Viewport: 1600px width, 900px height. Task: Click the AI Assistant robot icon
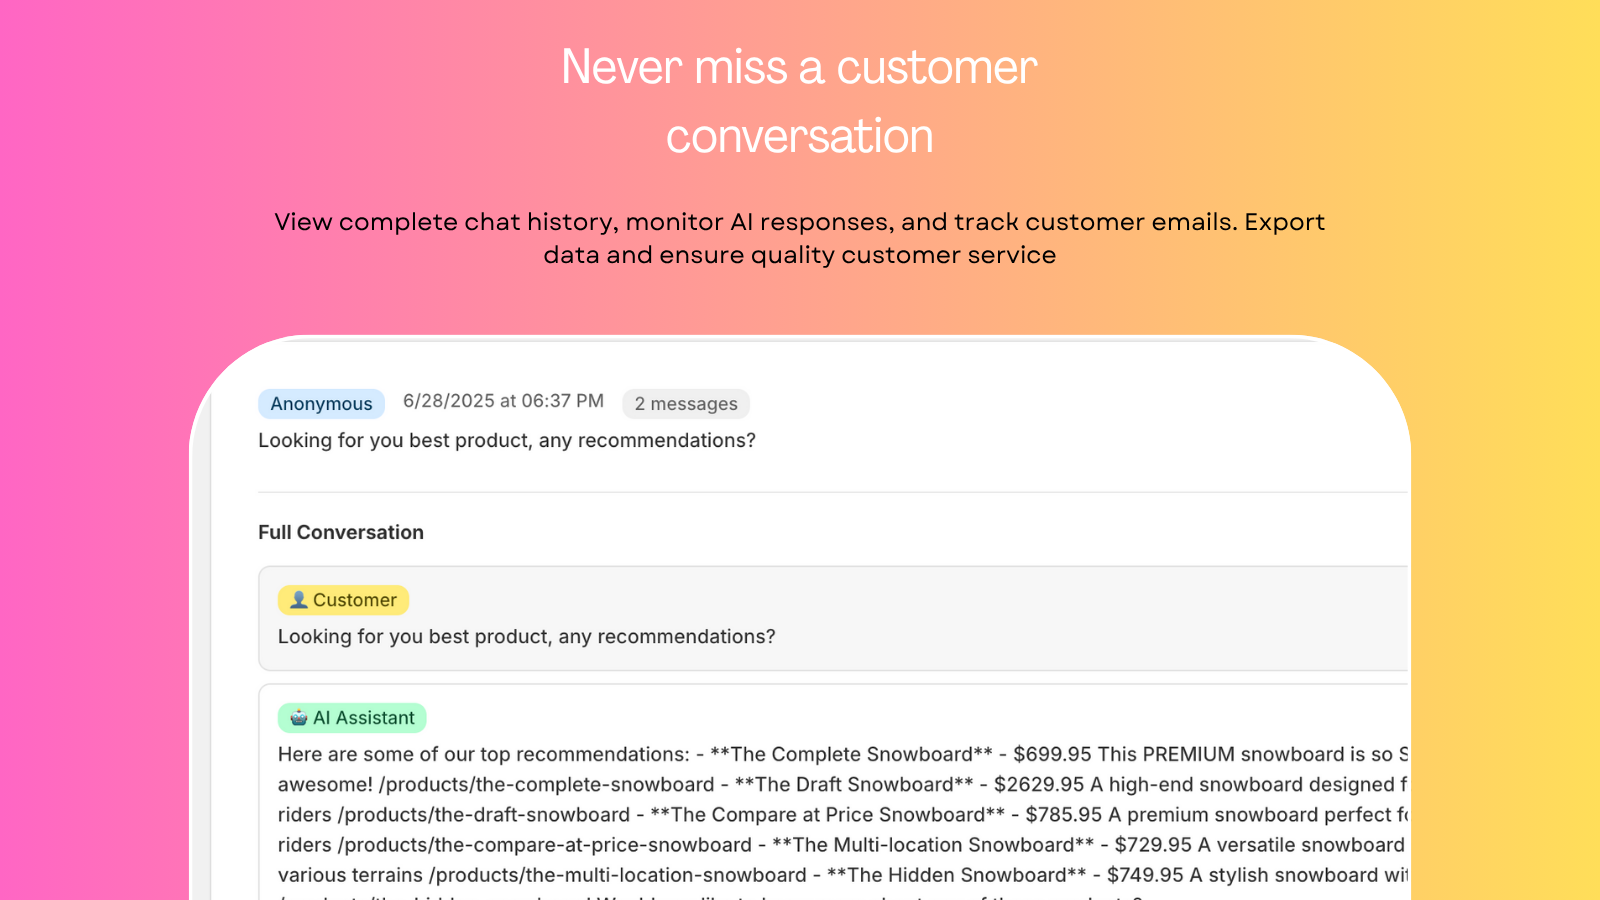pos(298,718)
